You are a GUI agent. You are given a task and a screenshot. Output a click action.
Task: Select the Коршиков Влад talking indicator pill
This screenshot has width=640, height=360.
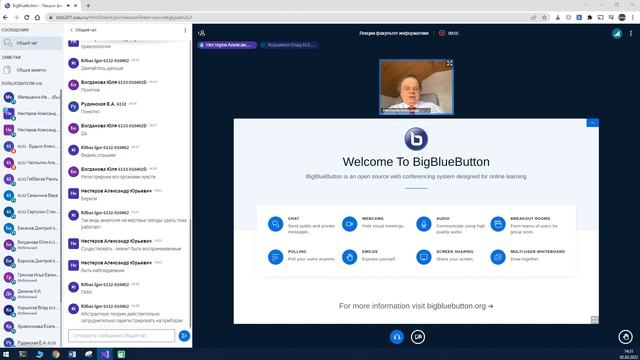click(x=289, y=45)
